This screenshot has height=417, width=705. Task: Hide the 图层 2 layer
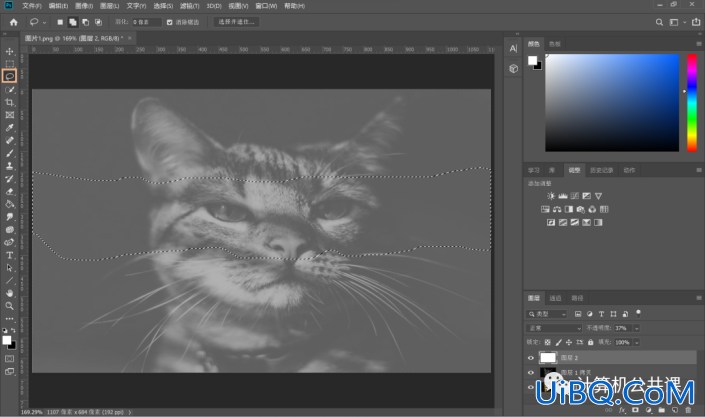(x=531, y=358)
